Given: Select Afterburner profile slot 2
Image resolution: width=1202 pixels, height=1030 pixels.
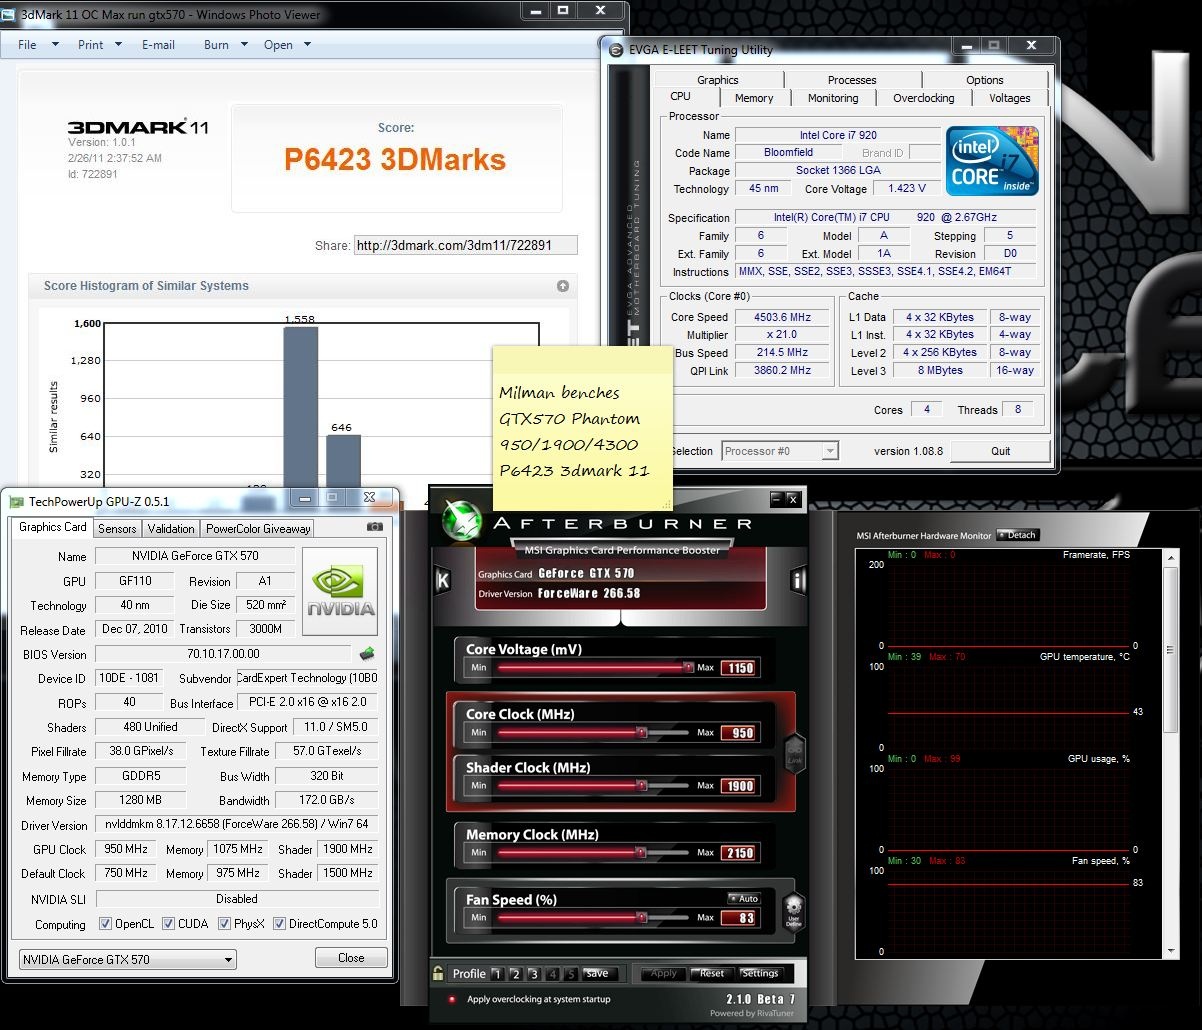Looking at the screenshot, I should point(515,974).
